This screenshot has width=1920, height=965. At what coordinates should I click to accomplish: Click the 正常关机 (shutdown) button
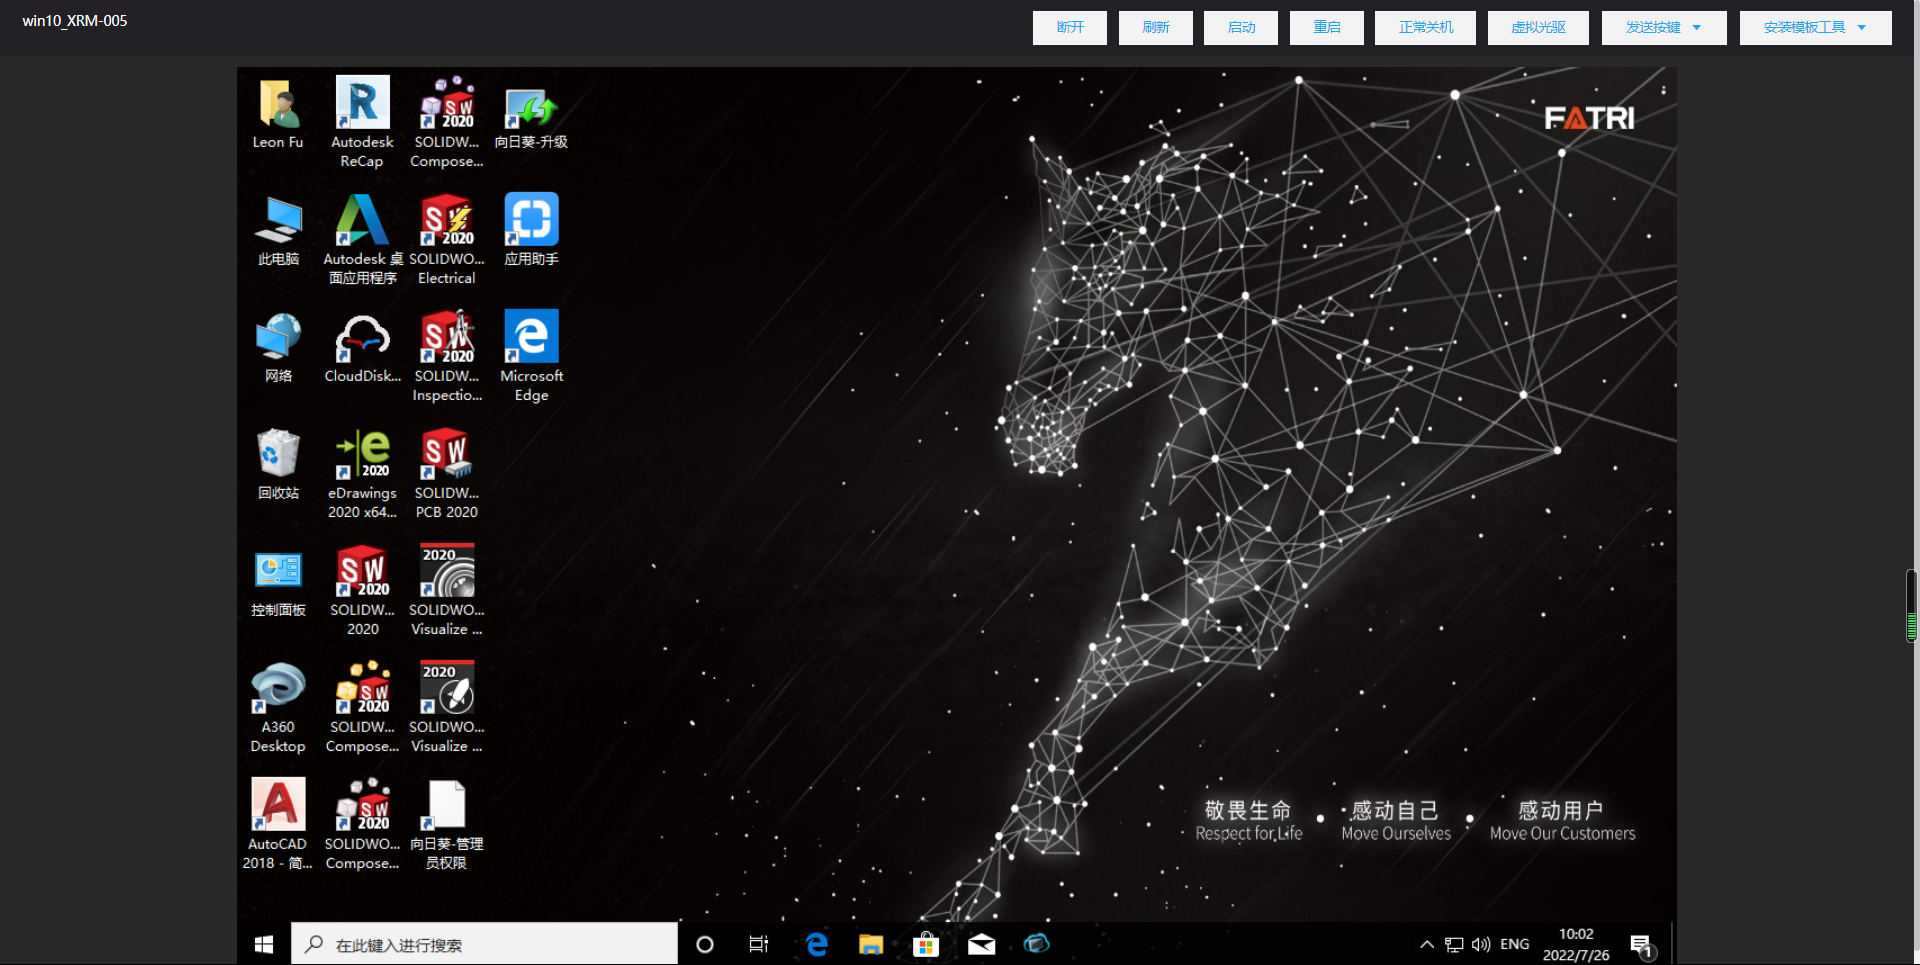(x=1426, y=28)
